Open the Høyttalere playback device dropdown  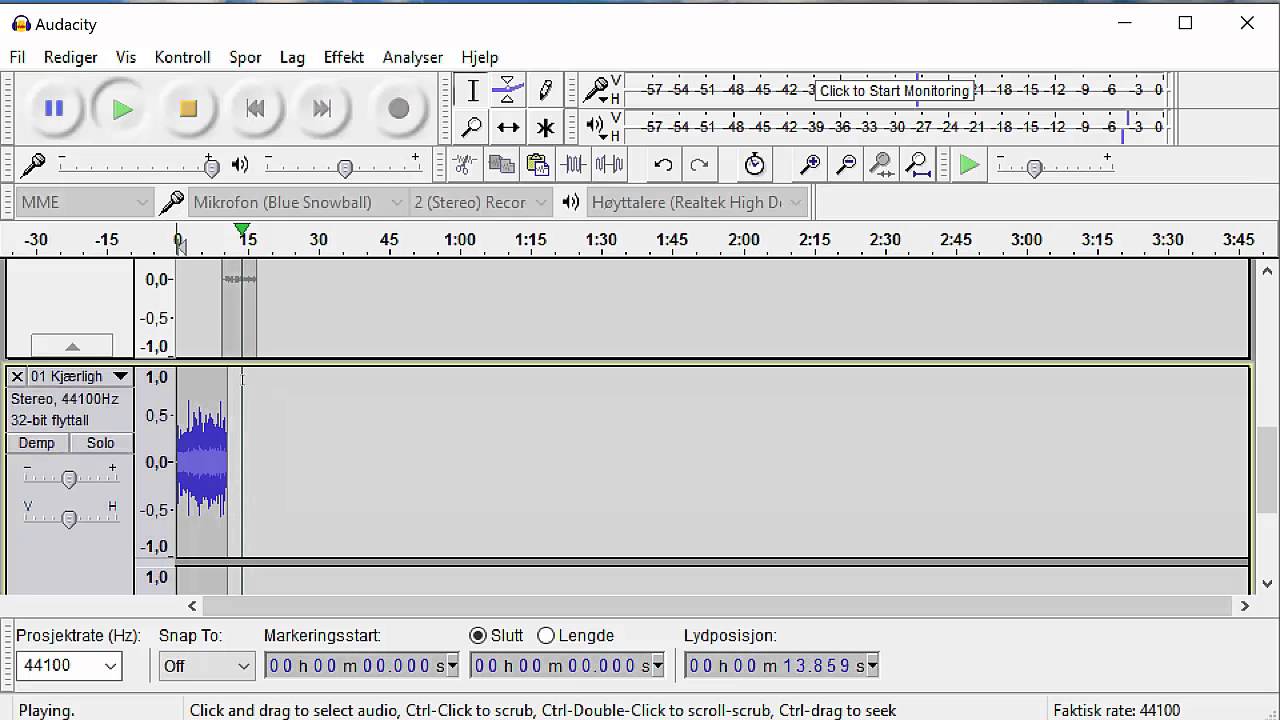pyautogui.click(x=696, y=202)
